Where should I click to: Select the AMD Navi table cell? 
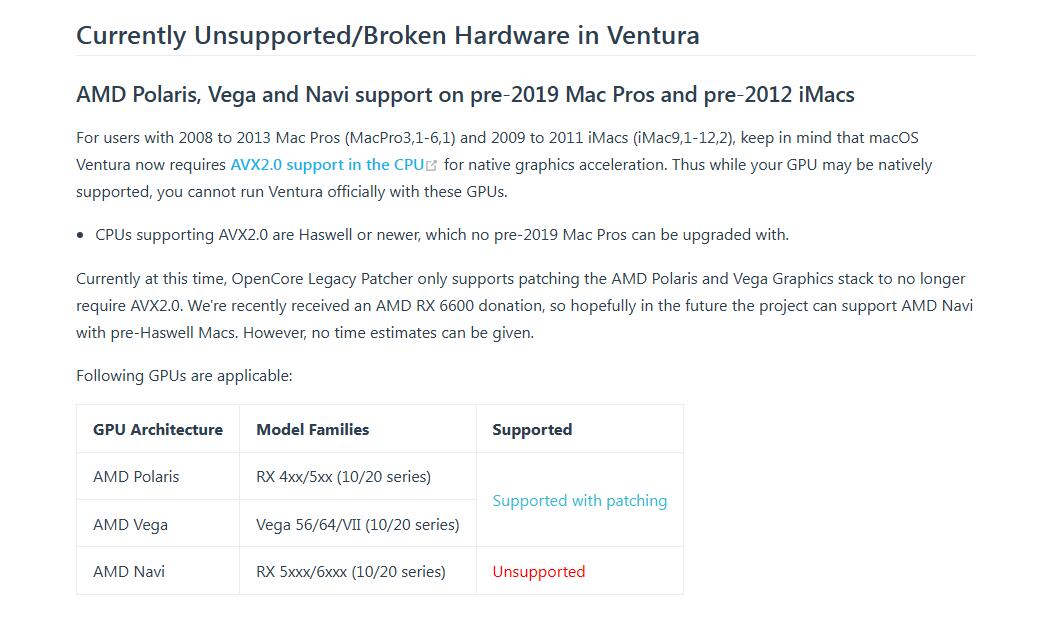(129, 571)
